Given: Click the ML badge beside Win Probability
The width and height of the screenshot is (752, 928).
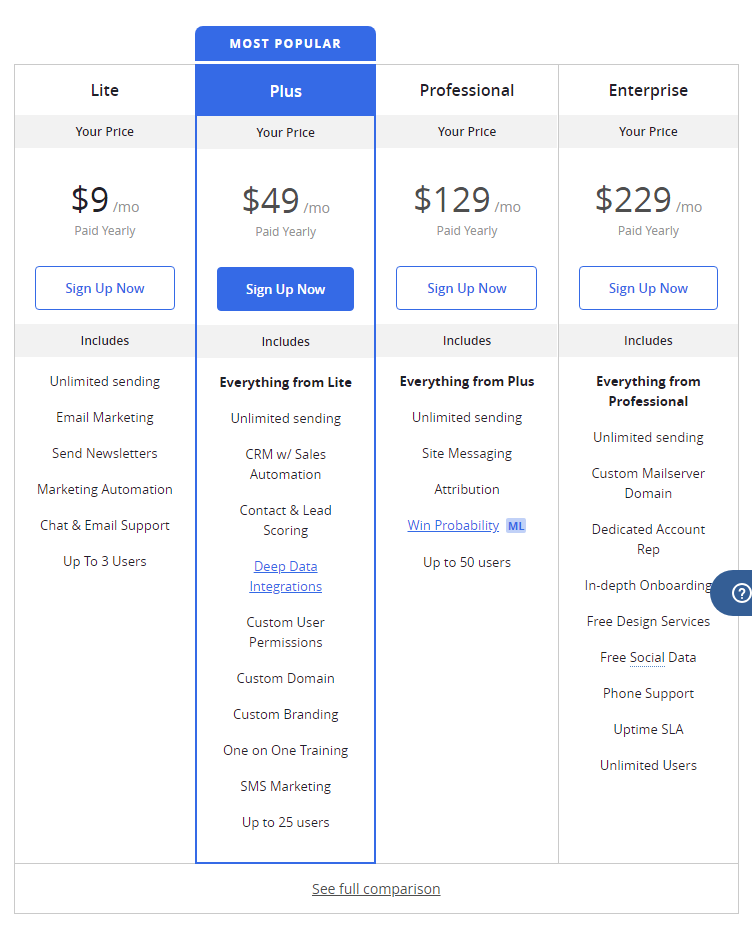Looking at the screenshot, I should pos(516,526).
